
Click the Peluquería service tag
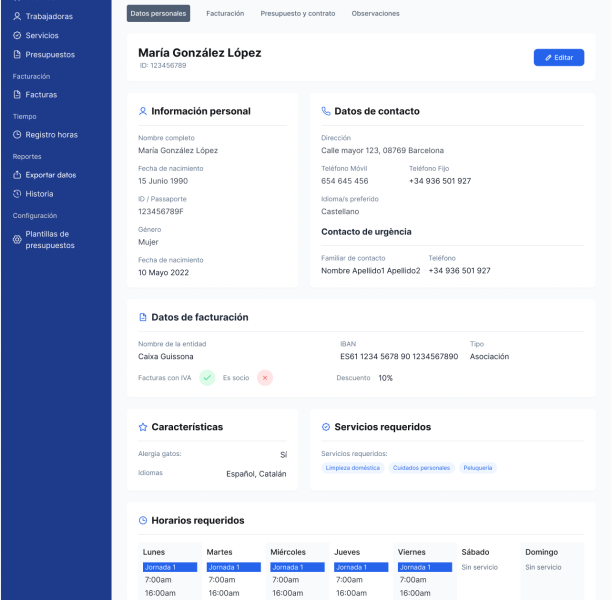tap(477, 468)
